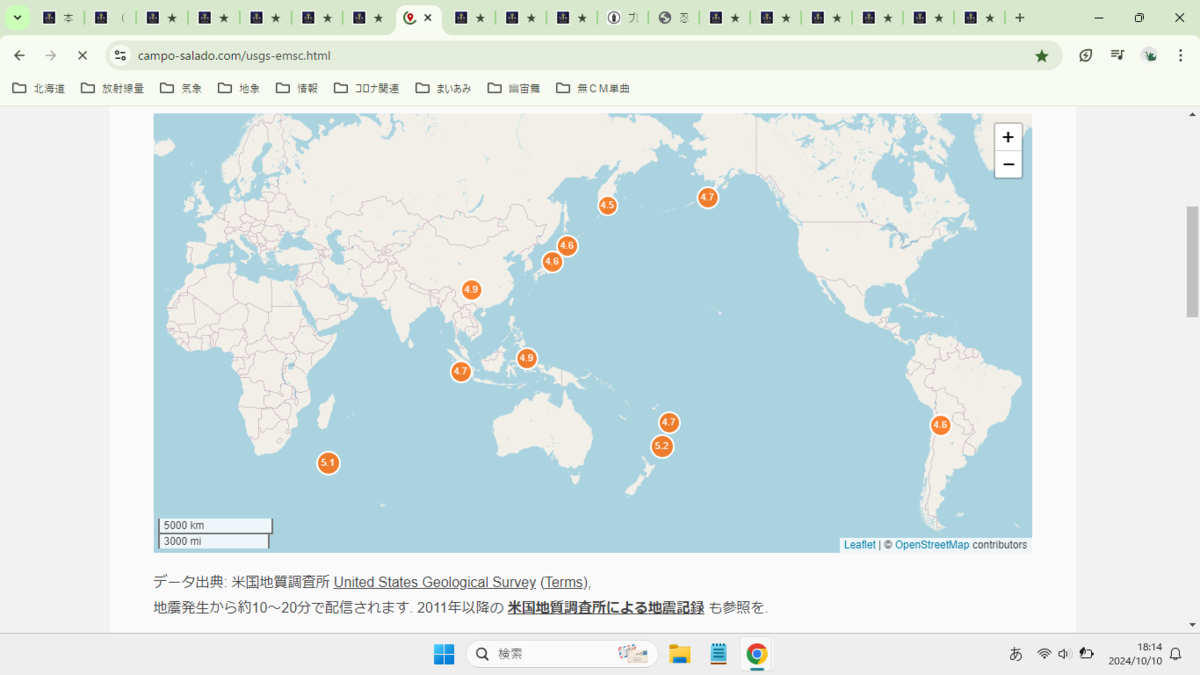Select the 5.2 magnitude earthquake marker
Image resolution: width=1200 pixels, height=675 pixels.
point(662,446)
